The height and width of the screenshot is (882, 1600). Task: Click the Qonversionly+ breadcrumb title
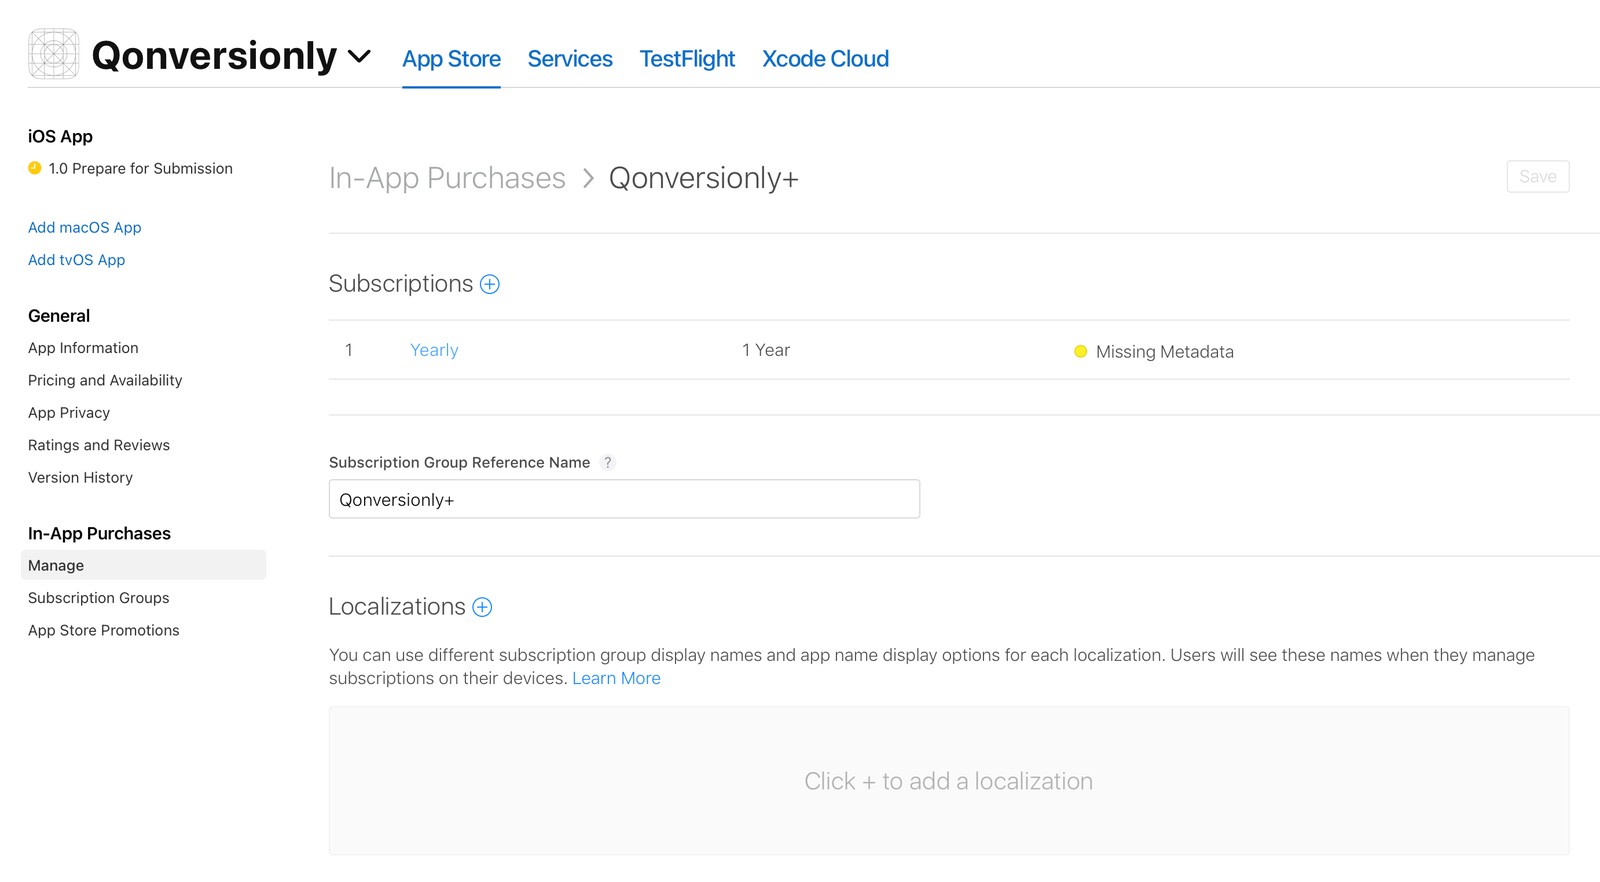tap(704, 178)
